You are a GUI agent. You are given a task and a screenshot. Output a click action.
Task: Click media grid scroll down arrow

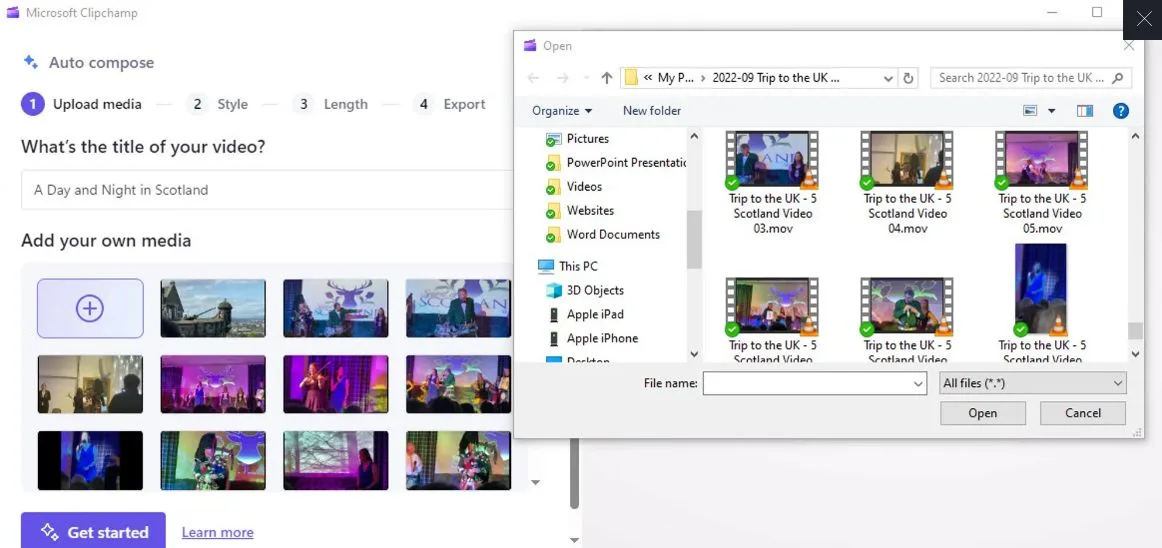point(535,483)
